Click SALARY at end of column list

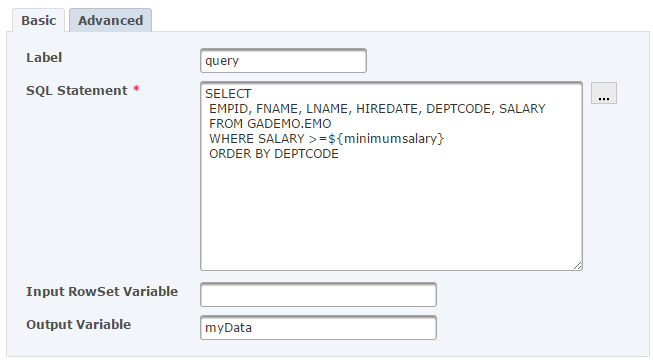(522, 109)
